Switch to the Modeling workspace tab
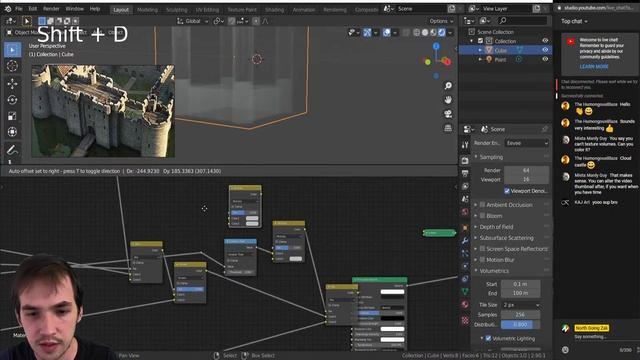The image size is (640, 360). pyautogui.click(x=147, y=9)
